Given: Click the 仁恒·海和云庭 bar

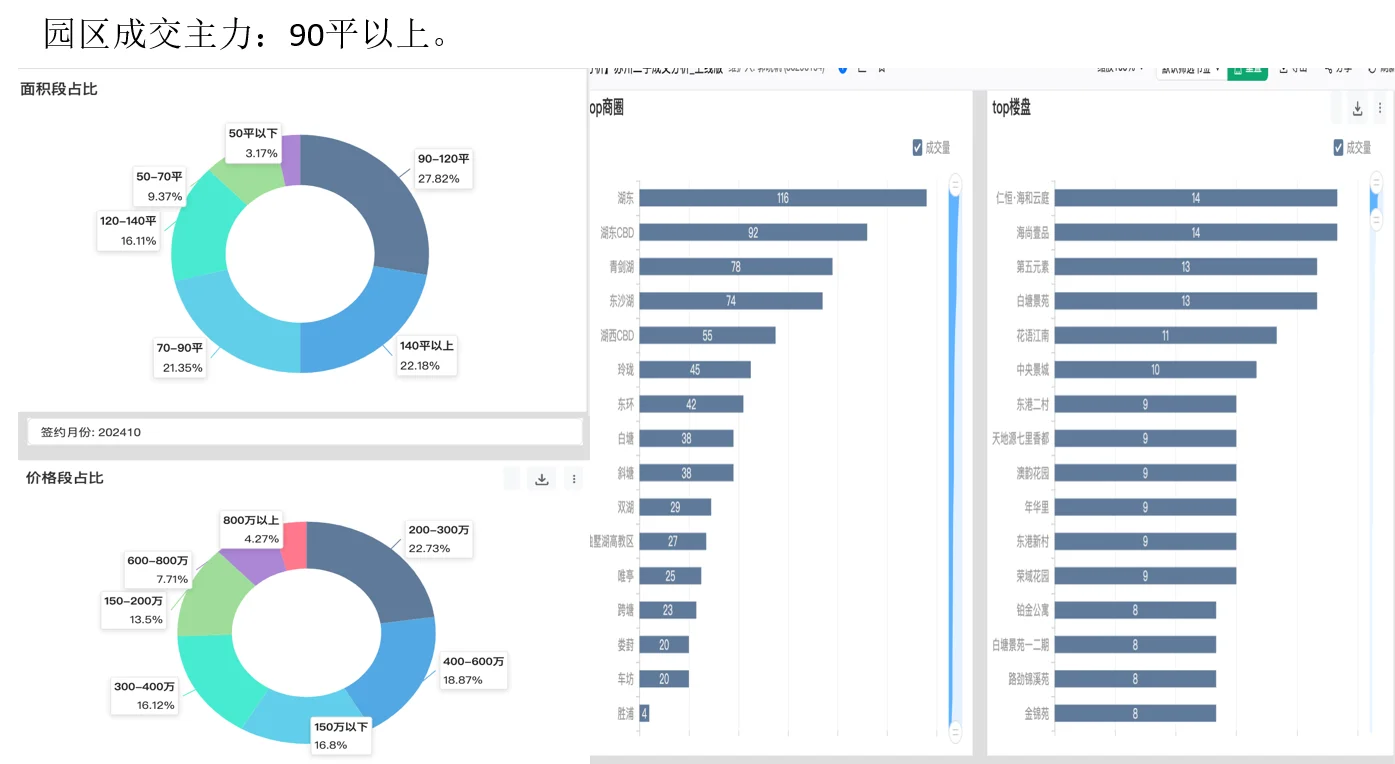Looking at the screenshot, I should tap(1196, 198).
